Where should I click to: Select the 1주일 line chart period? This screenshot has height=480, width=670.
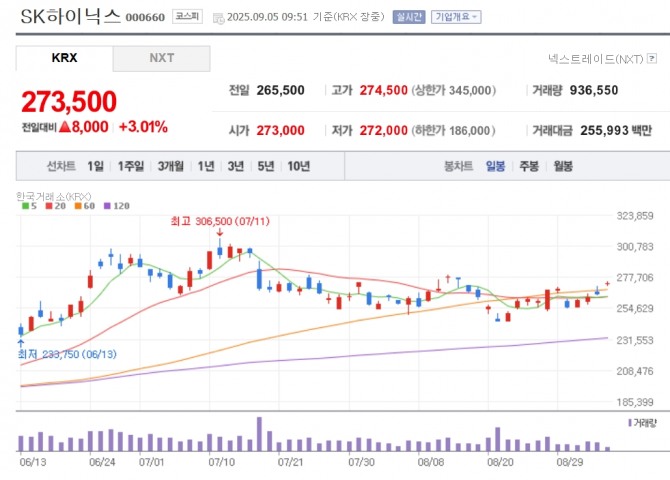[x=131, y=166]
